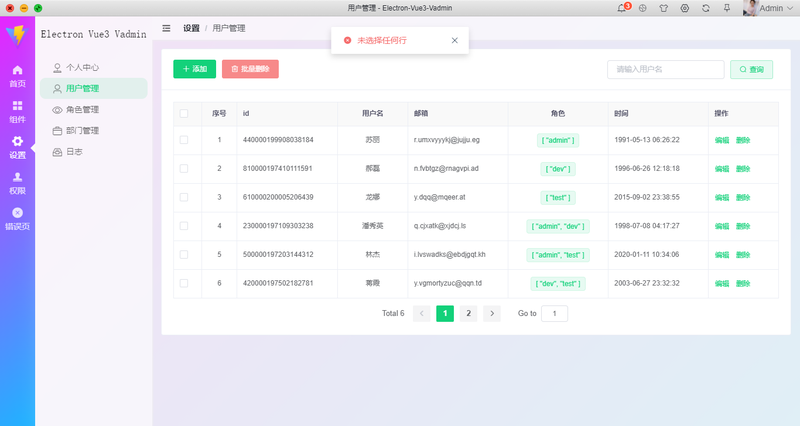
Task: Select 用户管理 menu item
Action: [x=94, y=88]
